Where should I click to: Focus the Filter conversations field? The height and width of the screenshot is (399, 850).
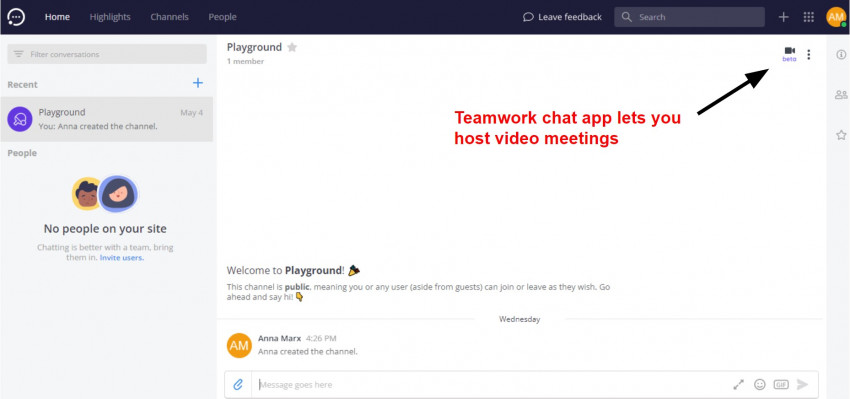tap(107, 54)
